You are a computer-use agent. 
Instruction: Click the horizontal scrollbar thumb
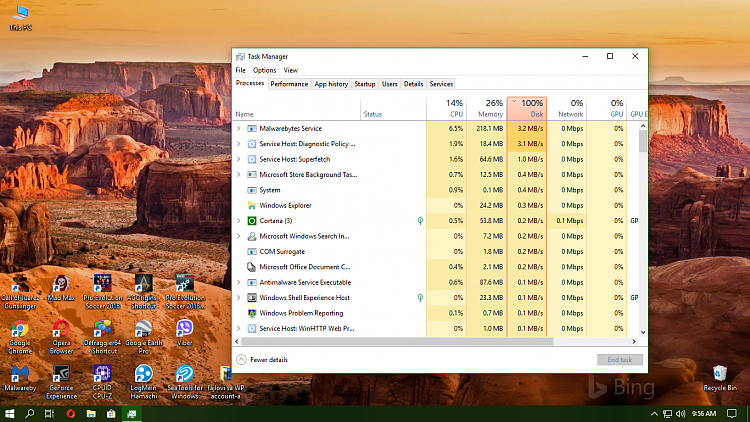(397, 342)
